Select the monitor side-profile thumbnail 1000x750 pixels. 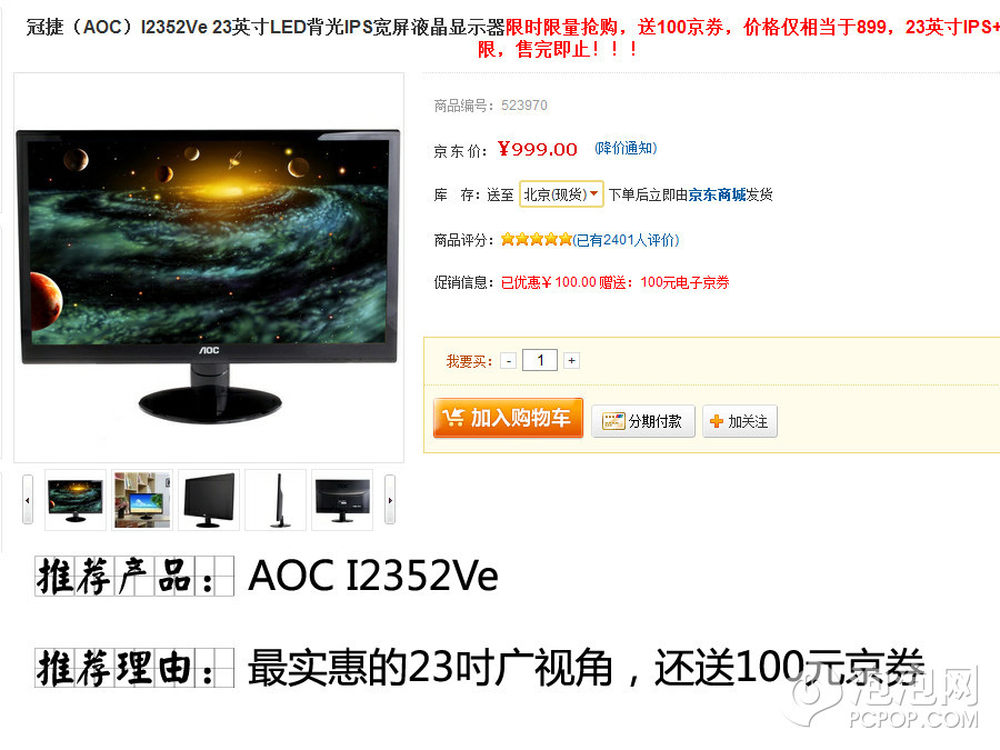pos(276,500)
